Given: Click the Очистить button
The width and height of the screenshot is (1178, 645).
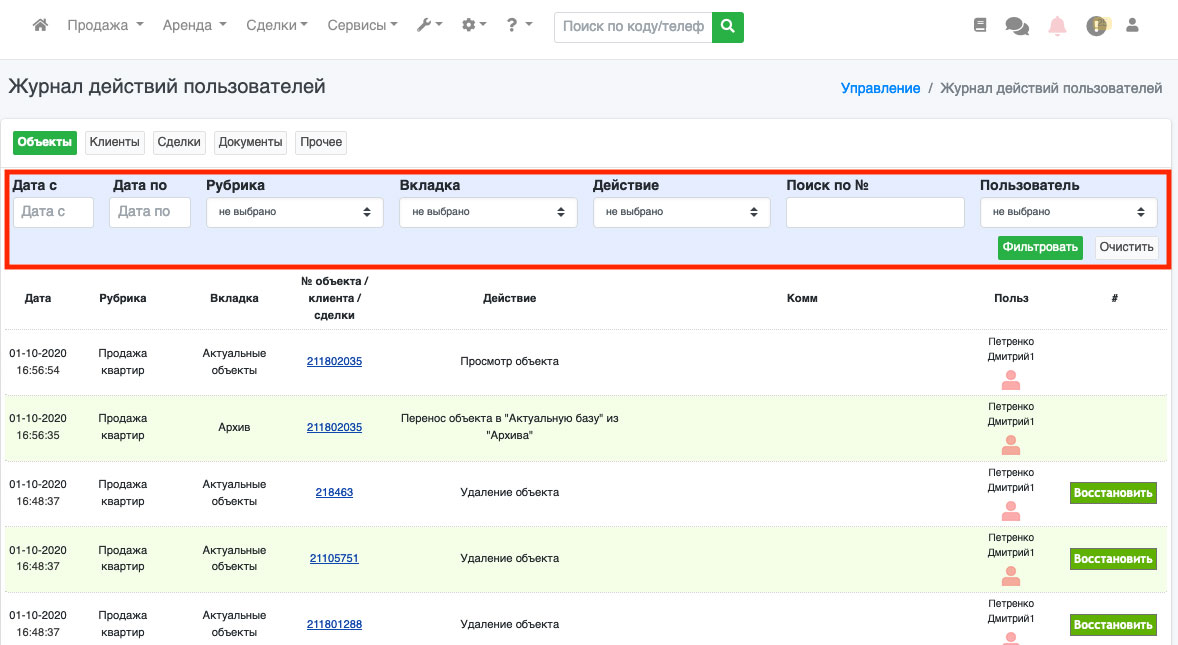Looking at the screenshot, I should tap(1126, 247).
